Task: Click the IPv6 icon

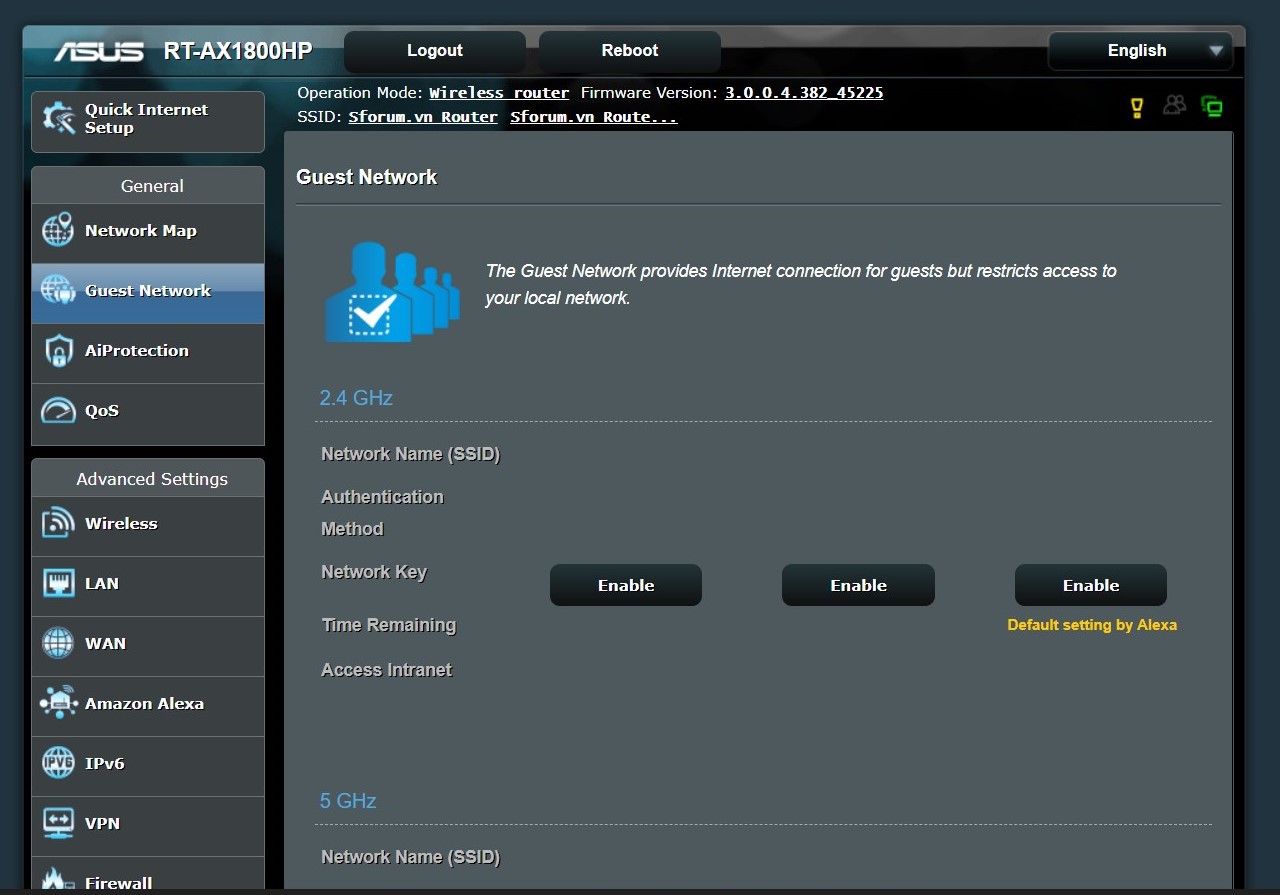Action: tap(58, 763)
